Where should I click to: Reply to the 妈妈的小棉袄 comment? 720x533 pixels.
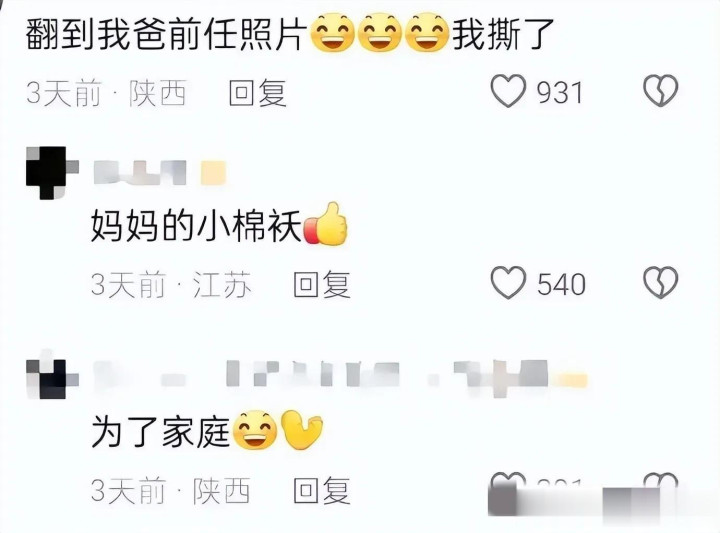[322, 285]
